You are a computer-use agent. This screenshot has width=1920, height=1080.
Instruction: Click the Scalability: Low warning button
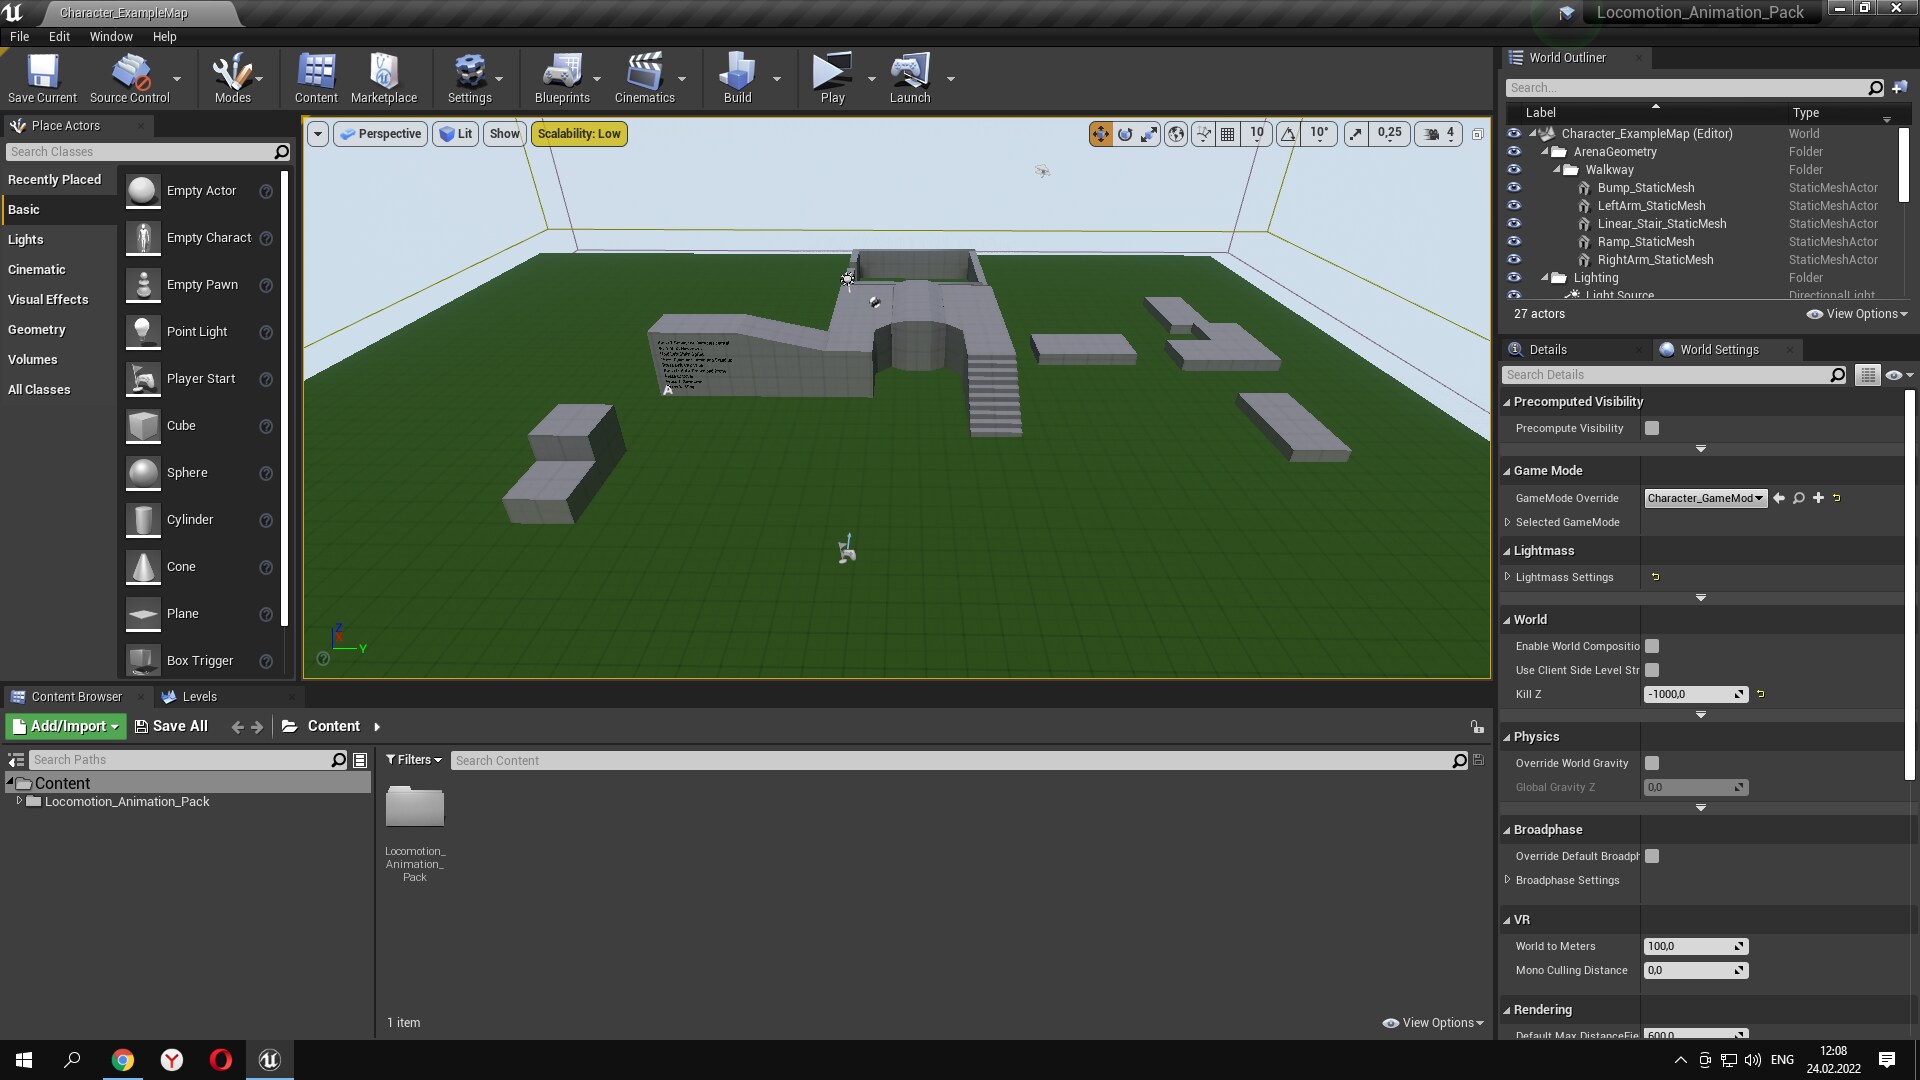point(579,134)
